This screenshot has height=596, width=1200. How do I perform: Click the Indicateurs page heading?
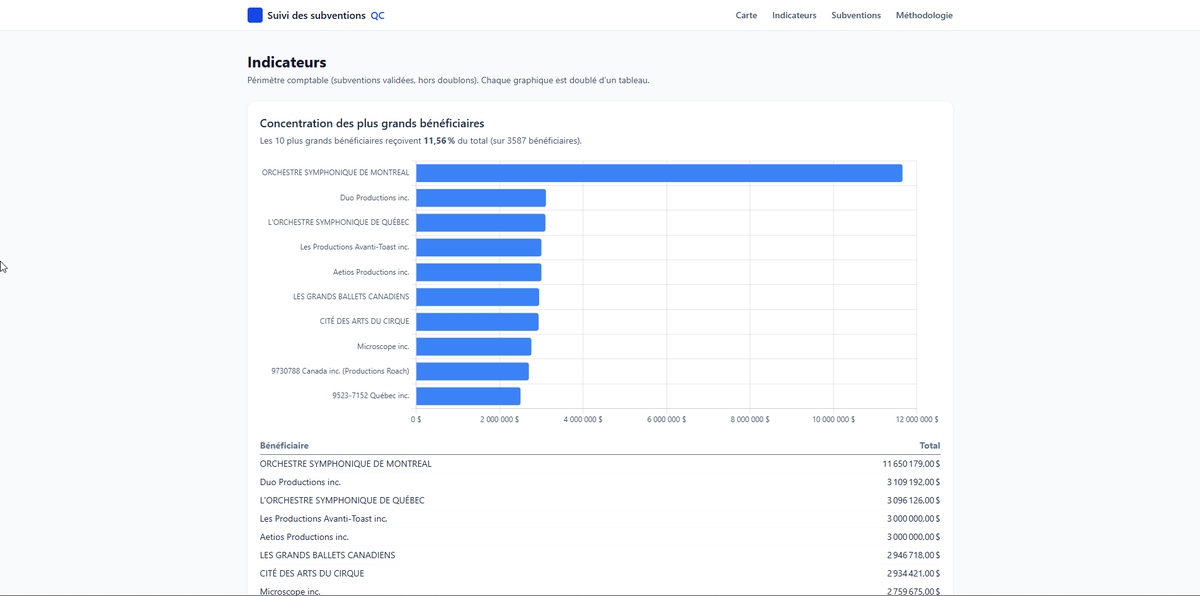287,62
